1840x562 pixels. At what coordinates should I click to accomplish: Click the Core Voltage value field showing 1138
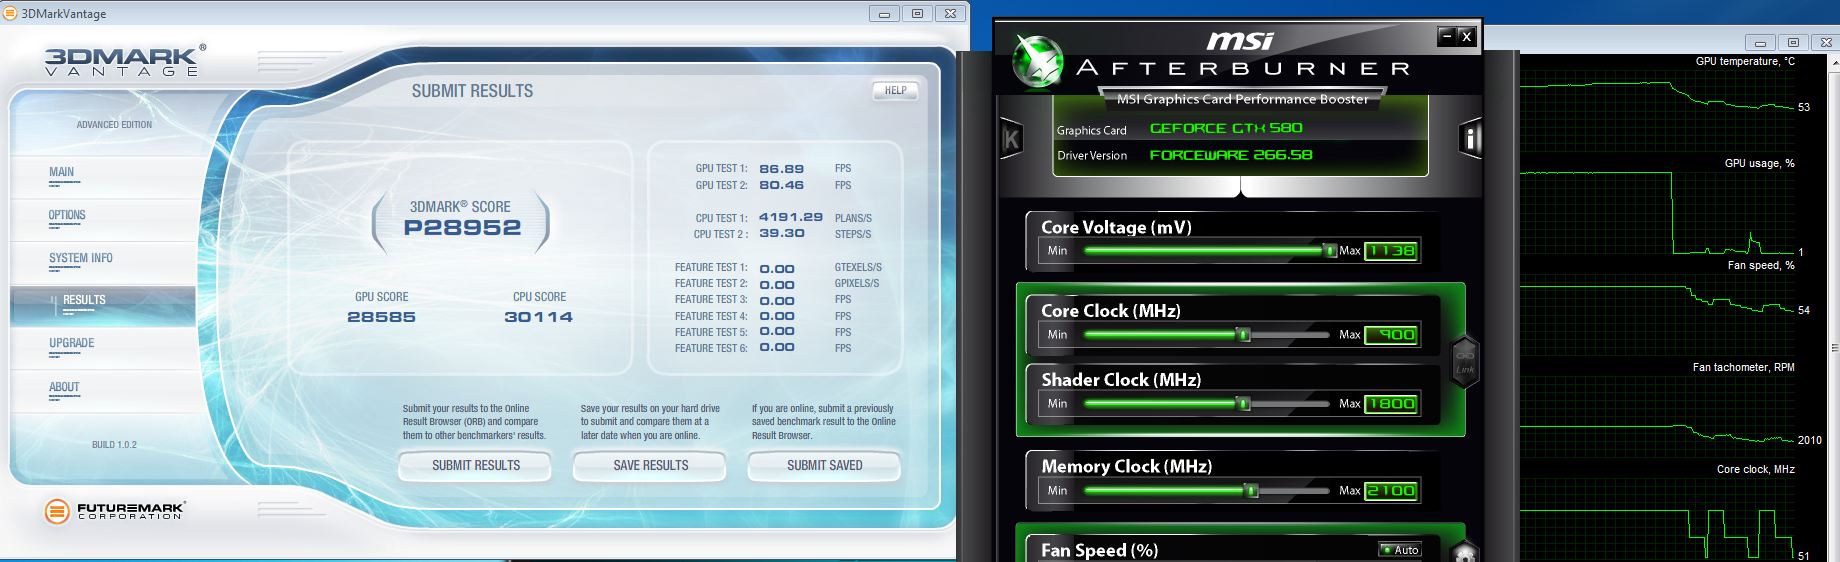tap(1391, 251)
